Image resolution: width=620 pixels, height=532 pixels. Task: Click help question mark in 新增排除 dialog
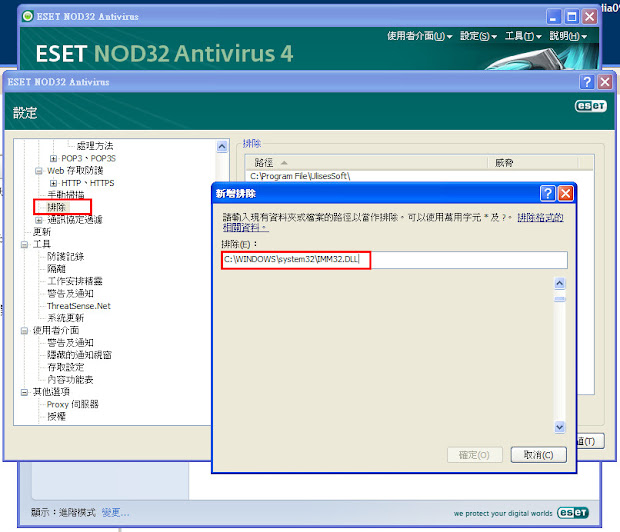(x=548, y=193)
